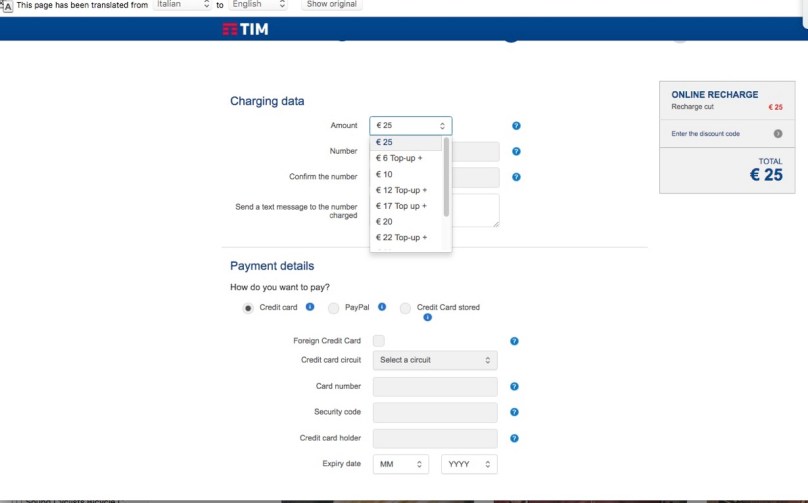Click Show original button
This screenshot has height=503, width=808.
click(x=331, y=5)
